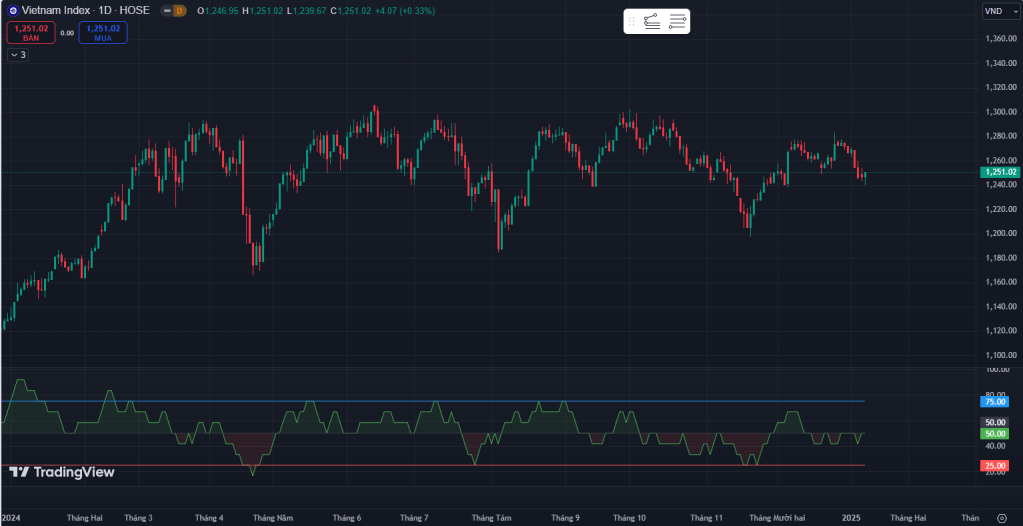
Task: Select the first drawing tool icon in floating toolbar
Action: 652,21
